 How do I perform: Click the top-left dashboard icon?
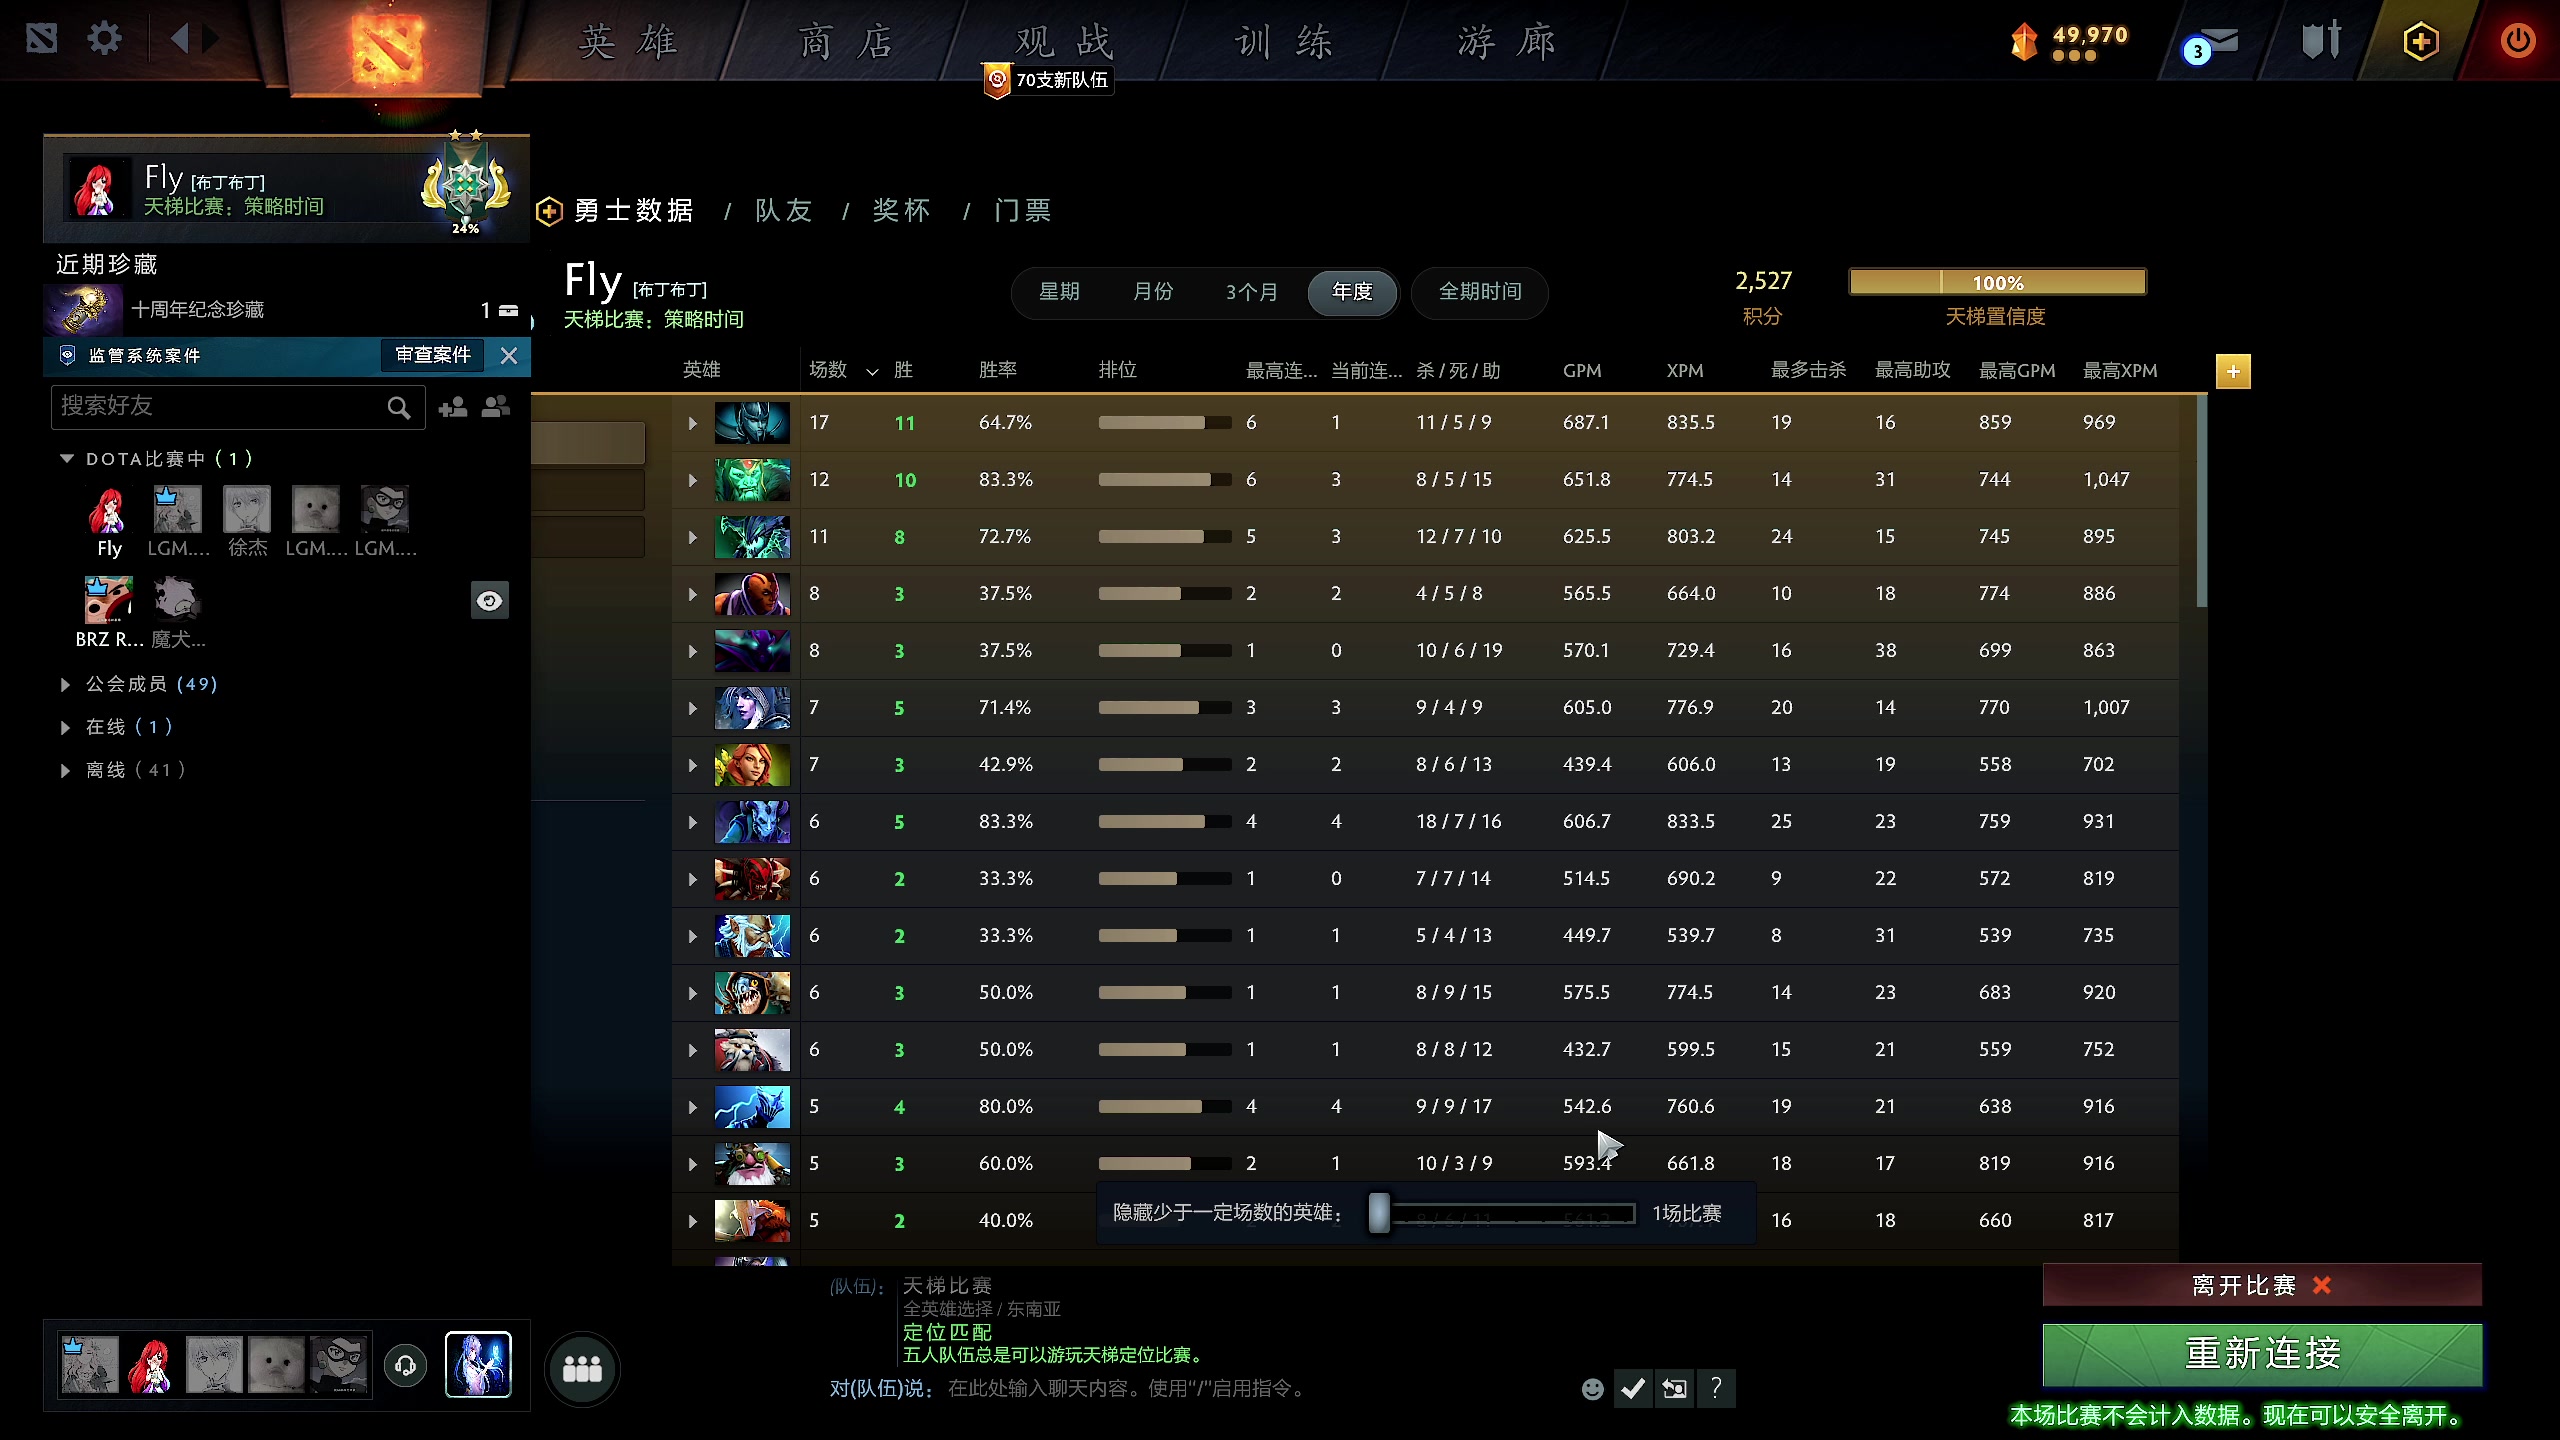pos(42,40)
